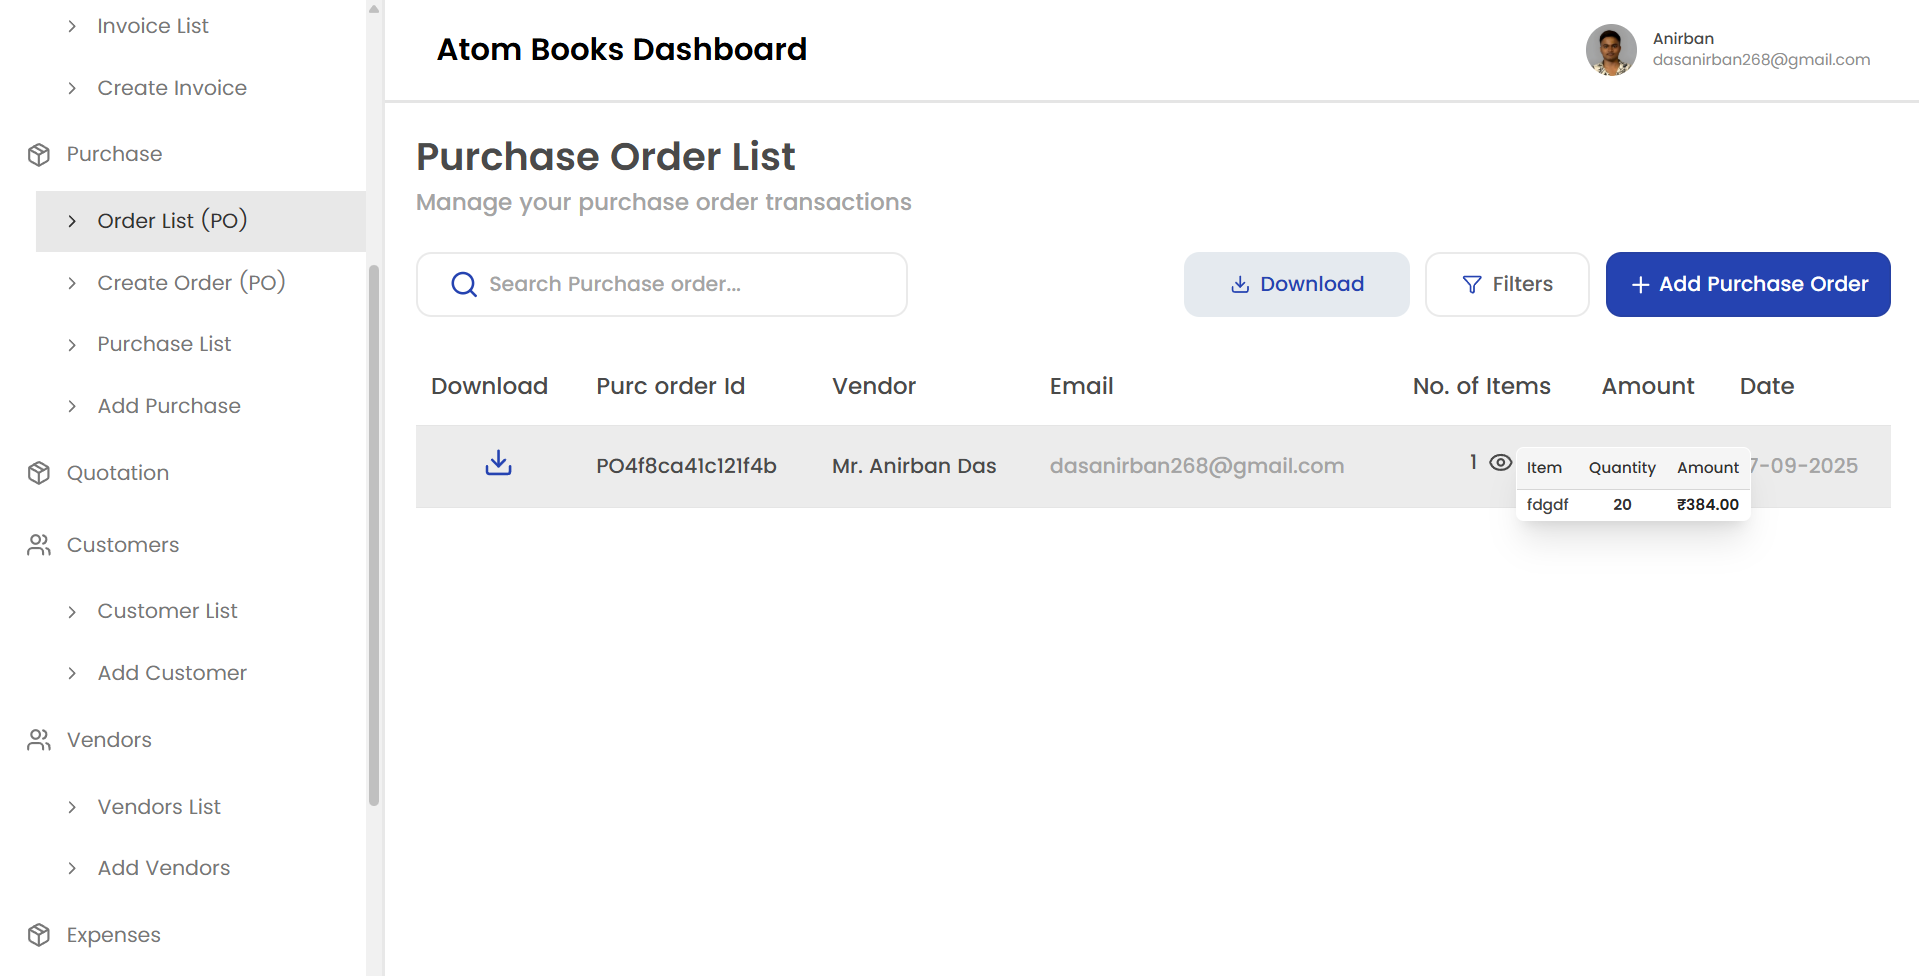Go to Add Vendors page
The width and height of the screenshot is (1919, 976).
click(x=163, y=868)
